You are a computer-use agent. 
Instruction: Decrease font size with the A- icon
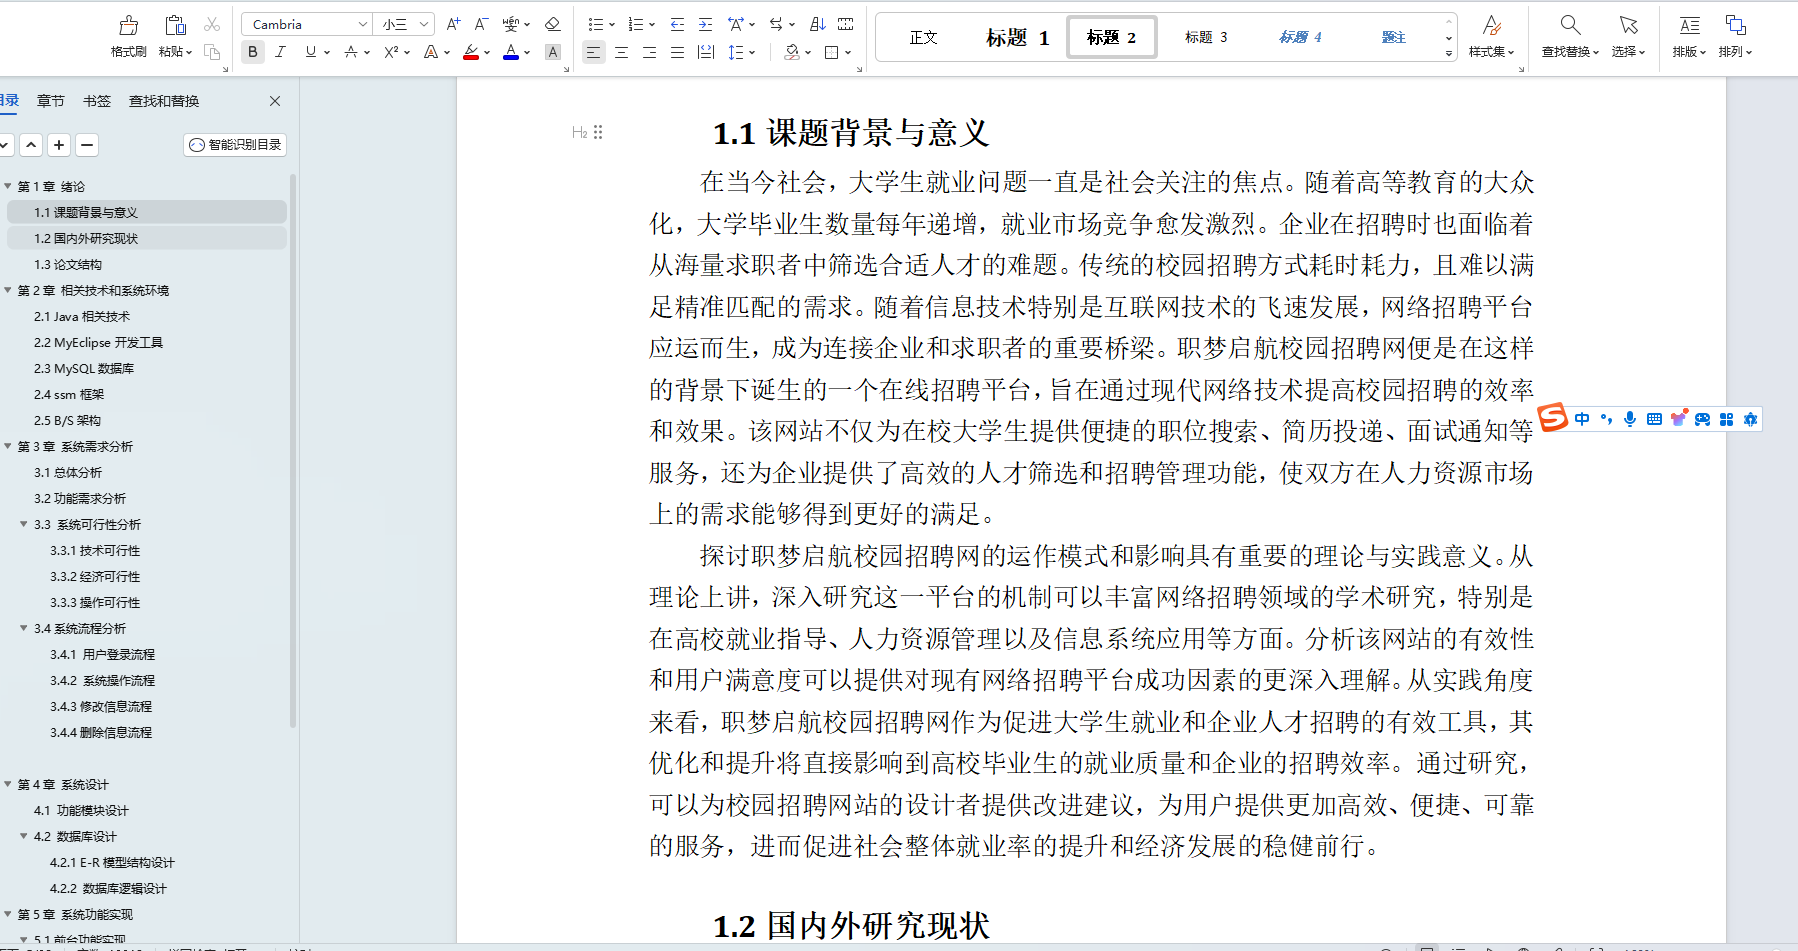(x=481, y=24)
